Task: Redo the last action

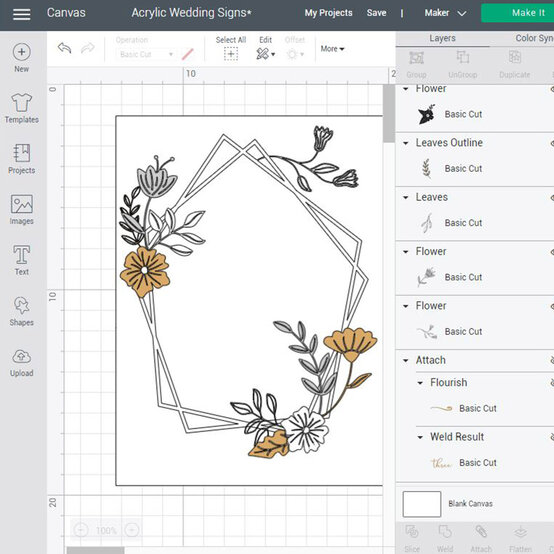Action: 88,48
